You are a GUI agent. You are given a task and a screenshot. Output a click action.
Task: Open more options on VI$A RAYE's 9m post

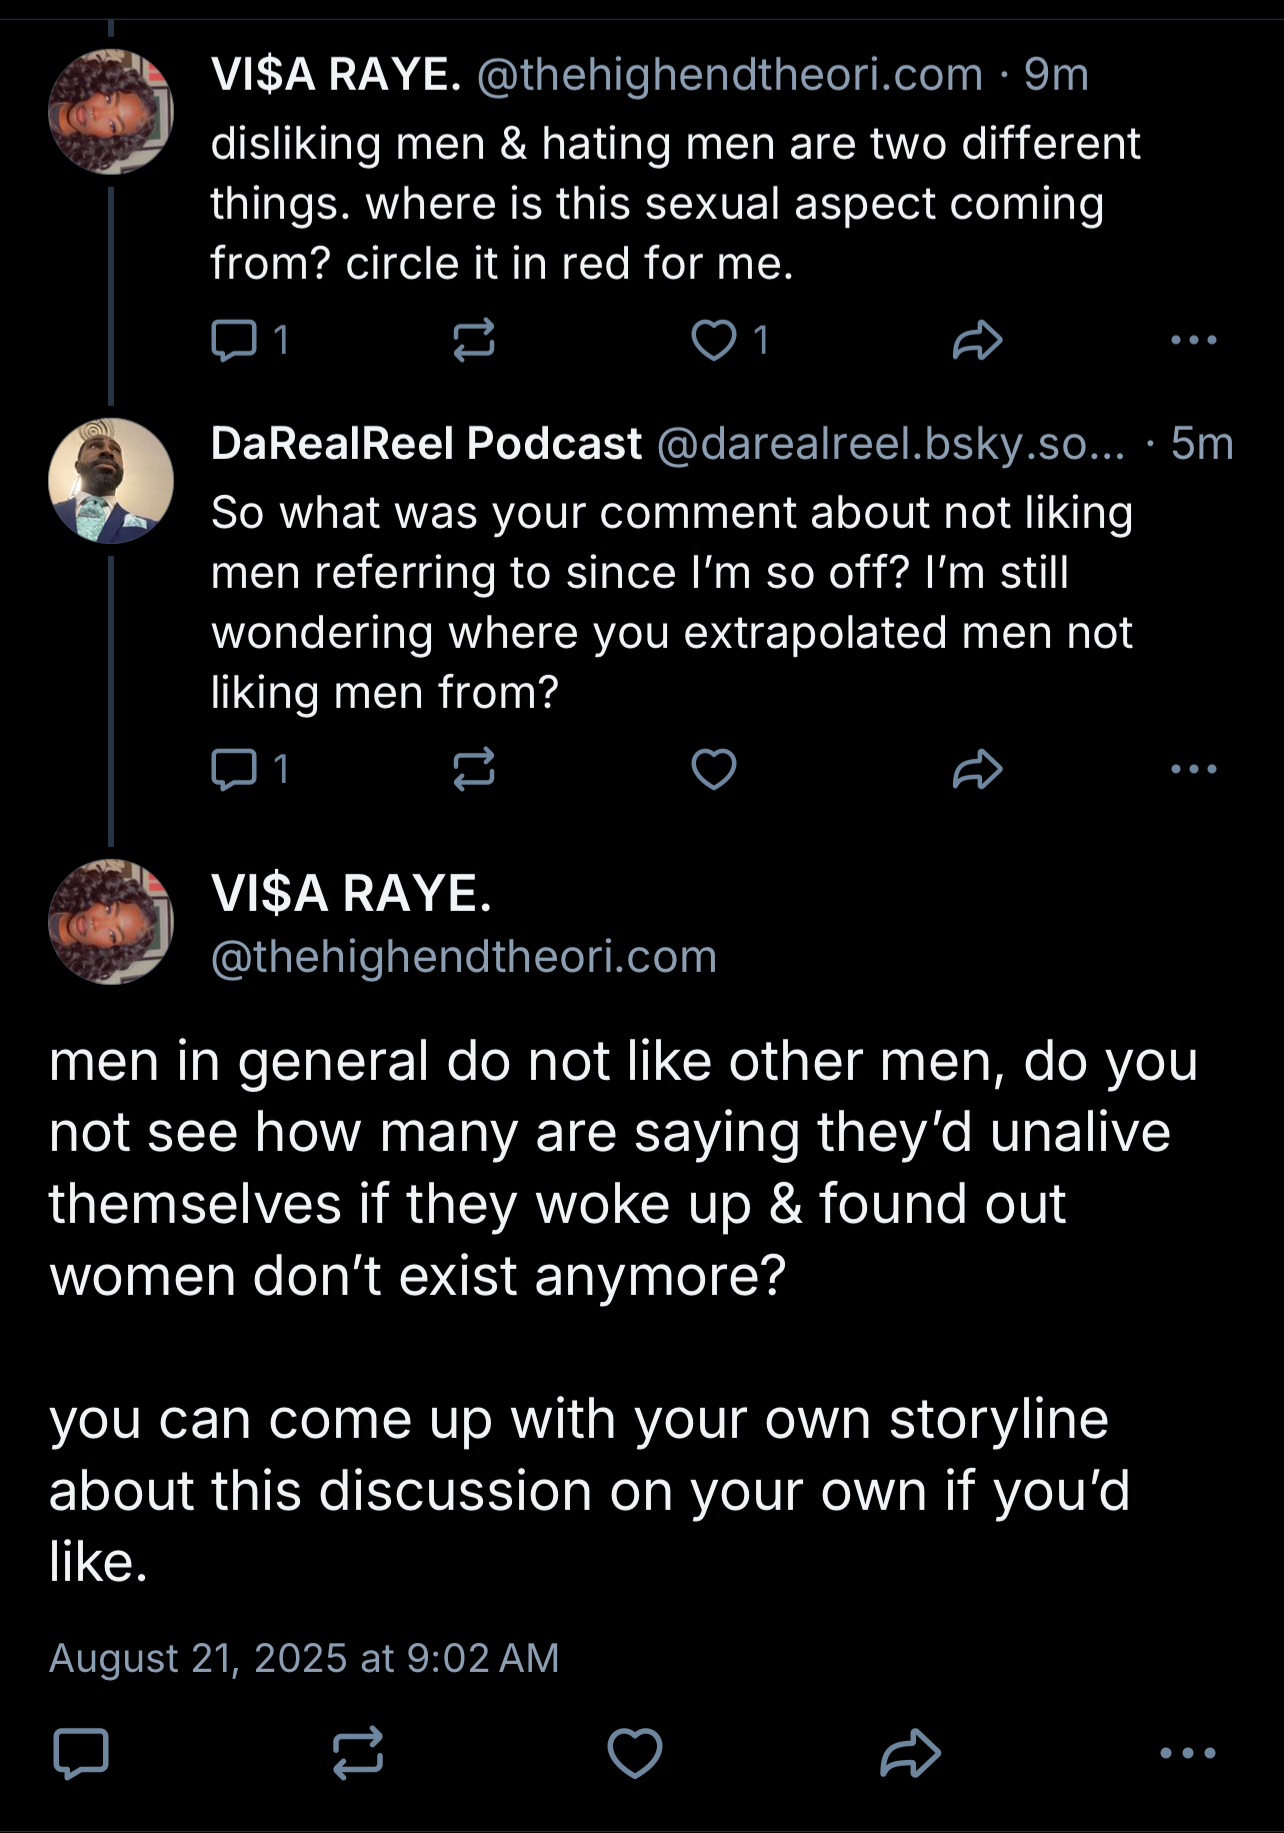[1193, 340]
